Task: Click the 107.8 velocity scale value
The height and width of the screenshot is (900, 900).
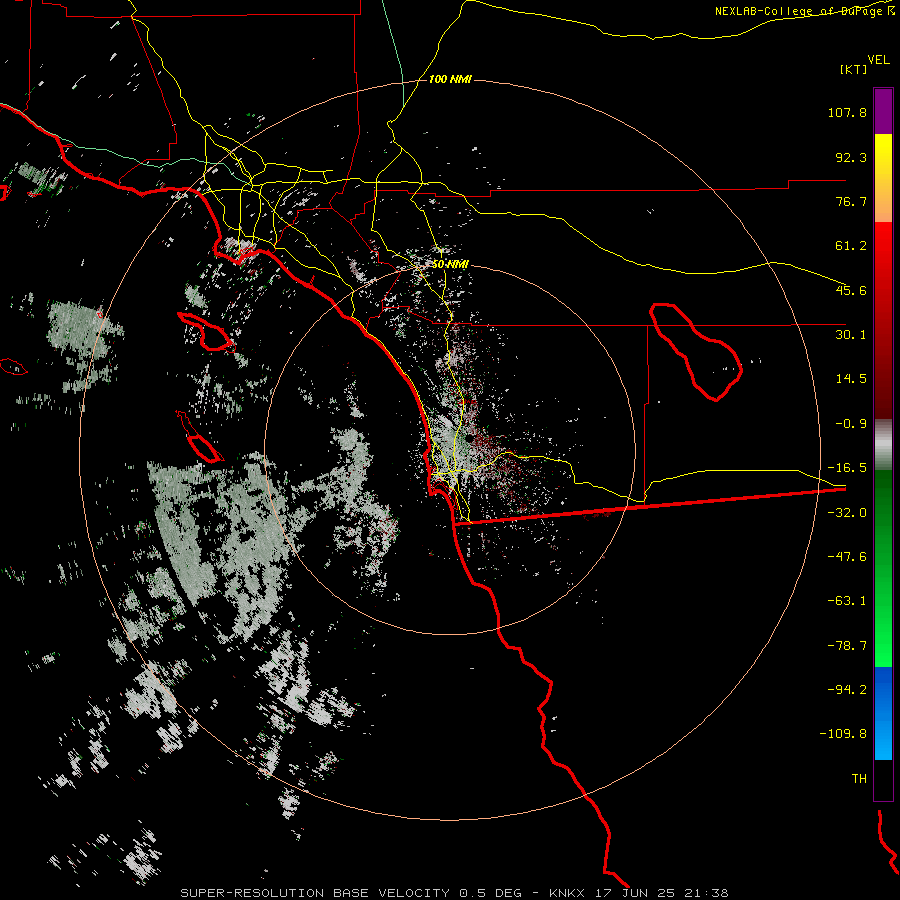Action: click(x=847, y=112)
